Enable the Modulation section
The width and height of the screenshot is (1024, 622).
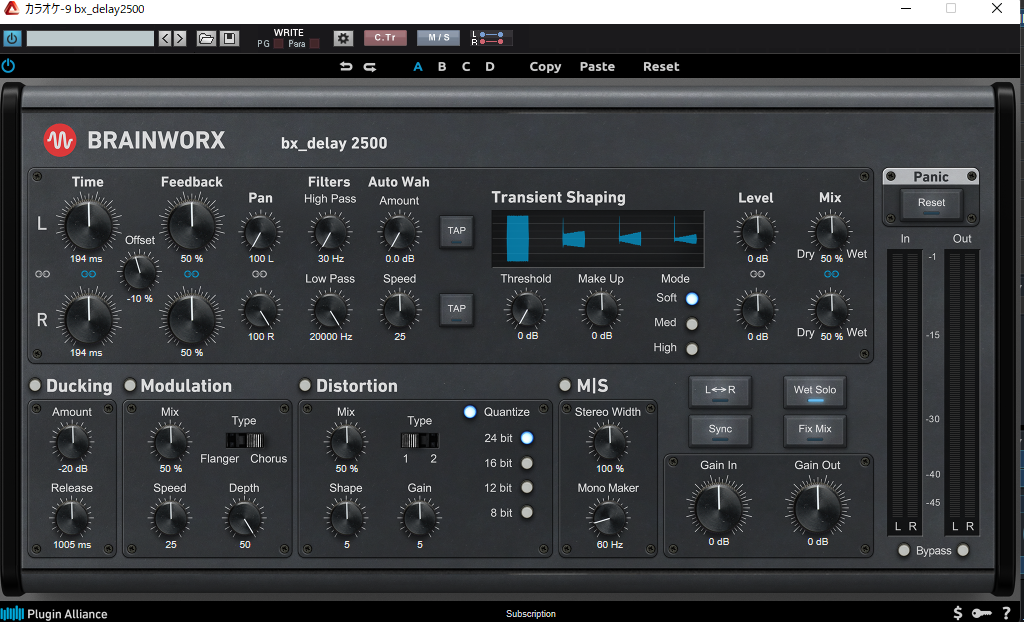coord(130,385)
